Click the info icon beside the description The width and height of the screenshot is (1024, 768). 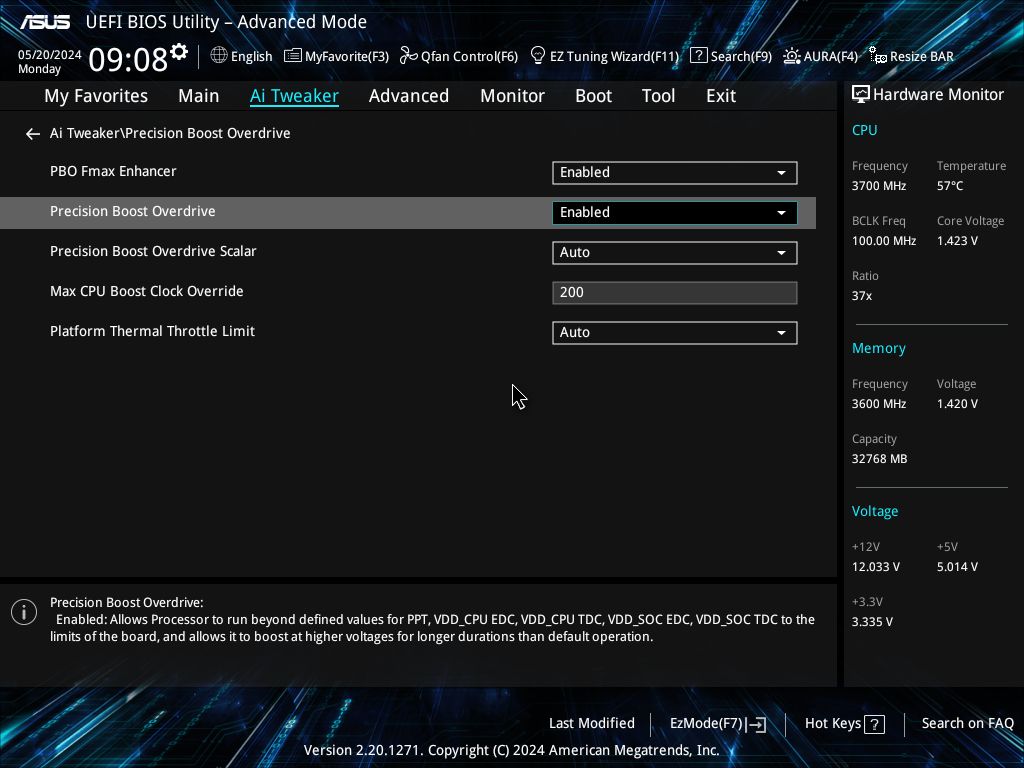point(24,612)
